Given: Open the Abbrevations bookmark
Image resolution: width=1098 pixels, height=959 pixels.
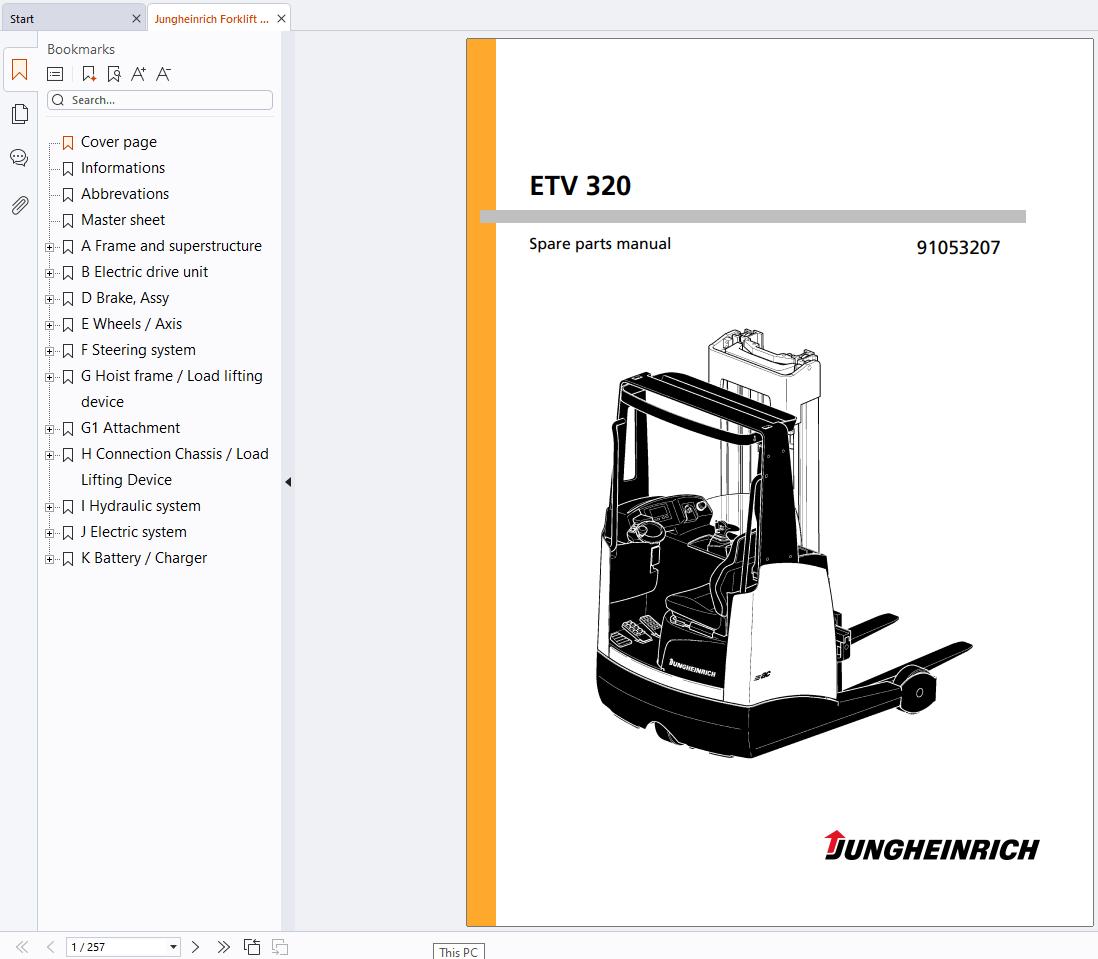Looking at the screenshot, I should (125, 194).
